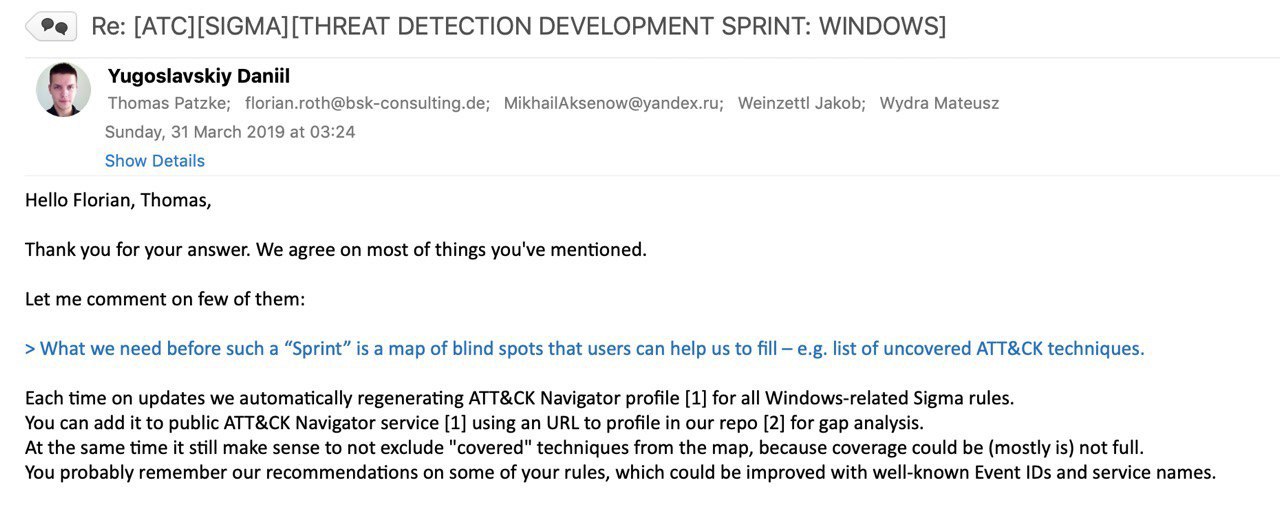The image size is (1280, 505).
Task: Click the line about not excluding covered techniques
Action: click(586, 448)
